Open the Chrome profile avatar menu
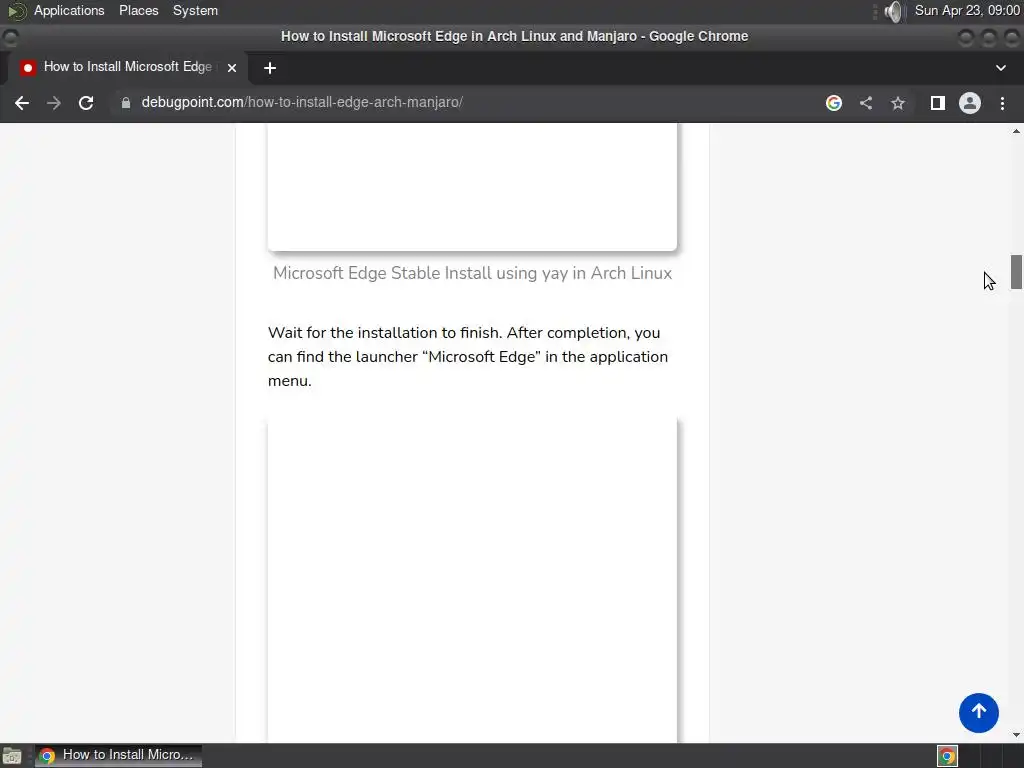This screenshot has height=768, width=1024. click(970, 103)
